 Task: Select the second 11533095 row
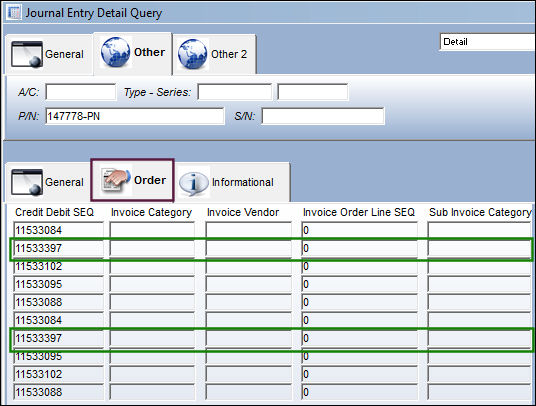pos(272,356)
